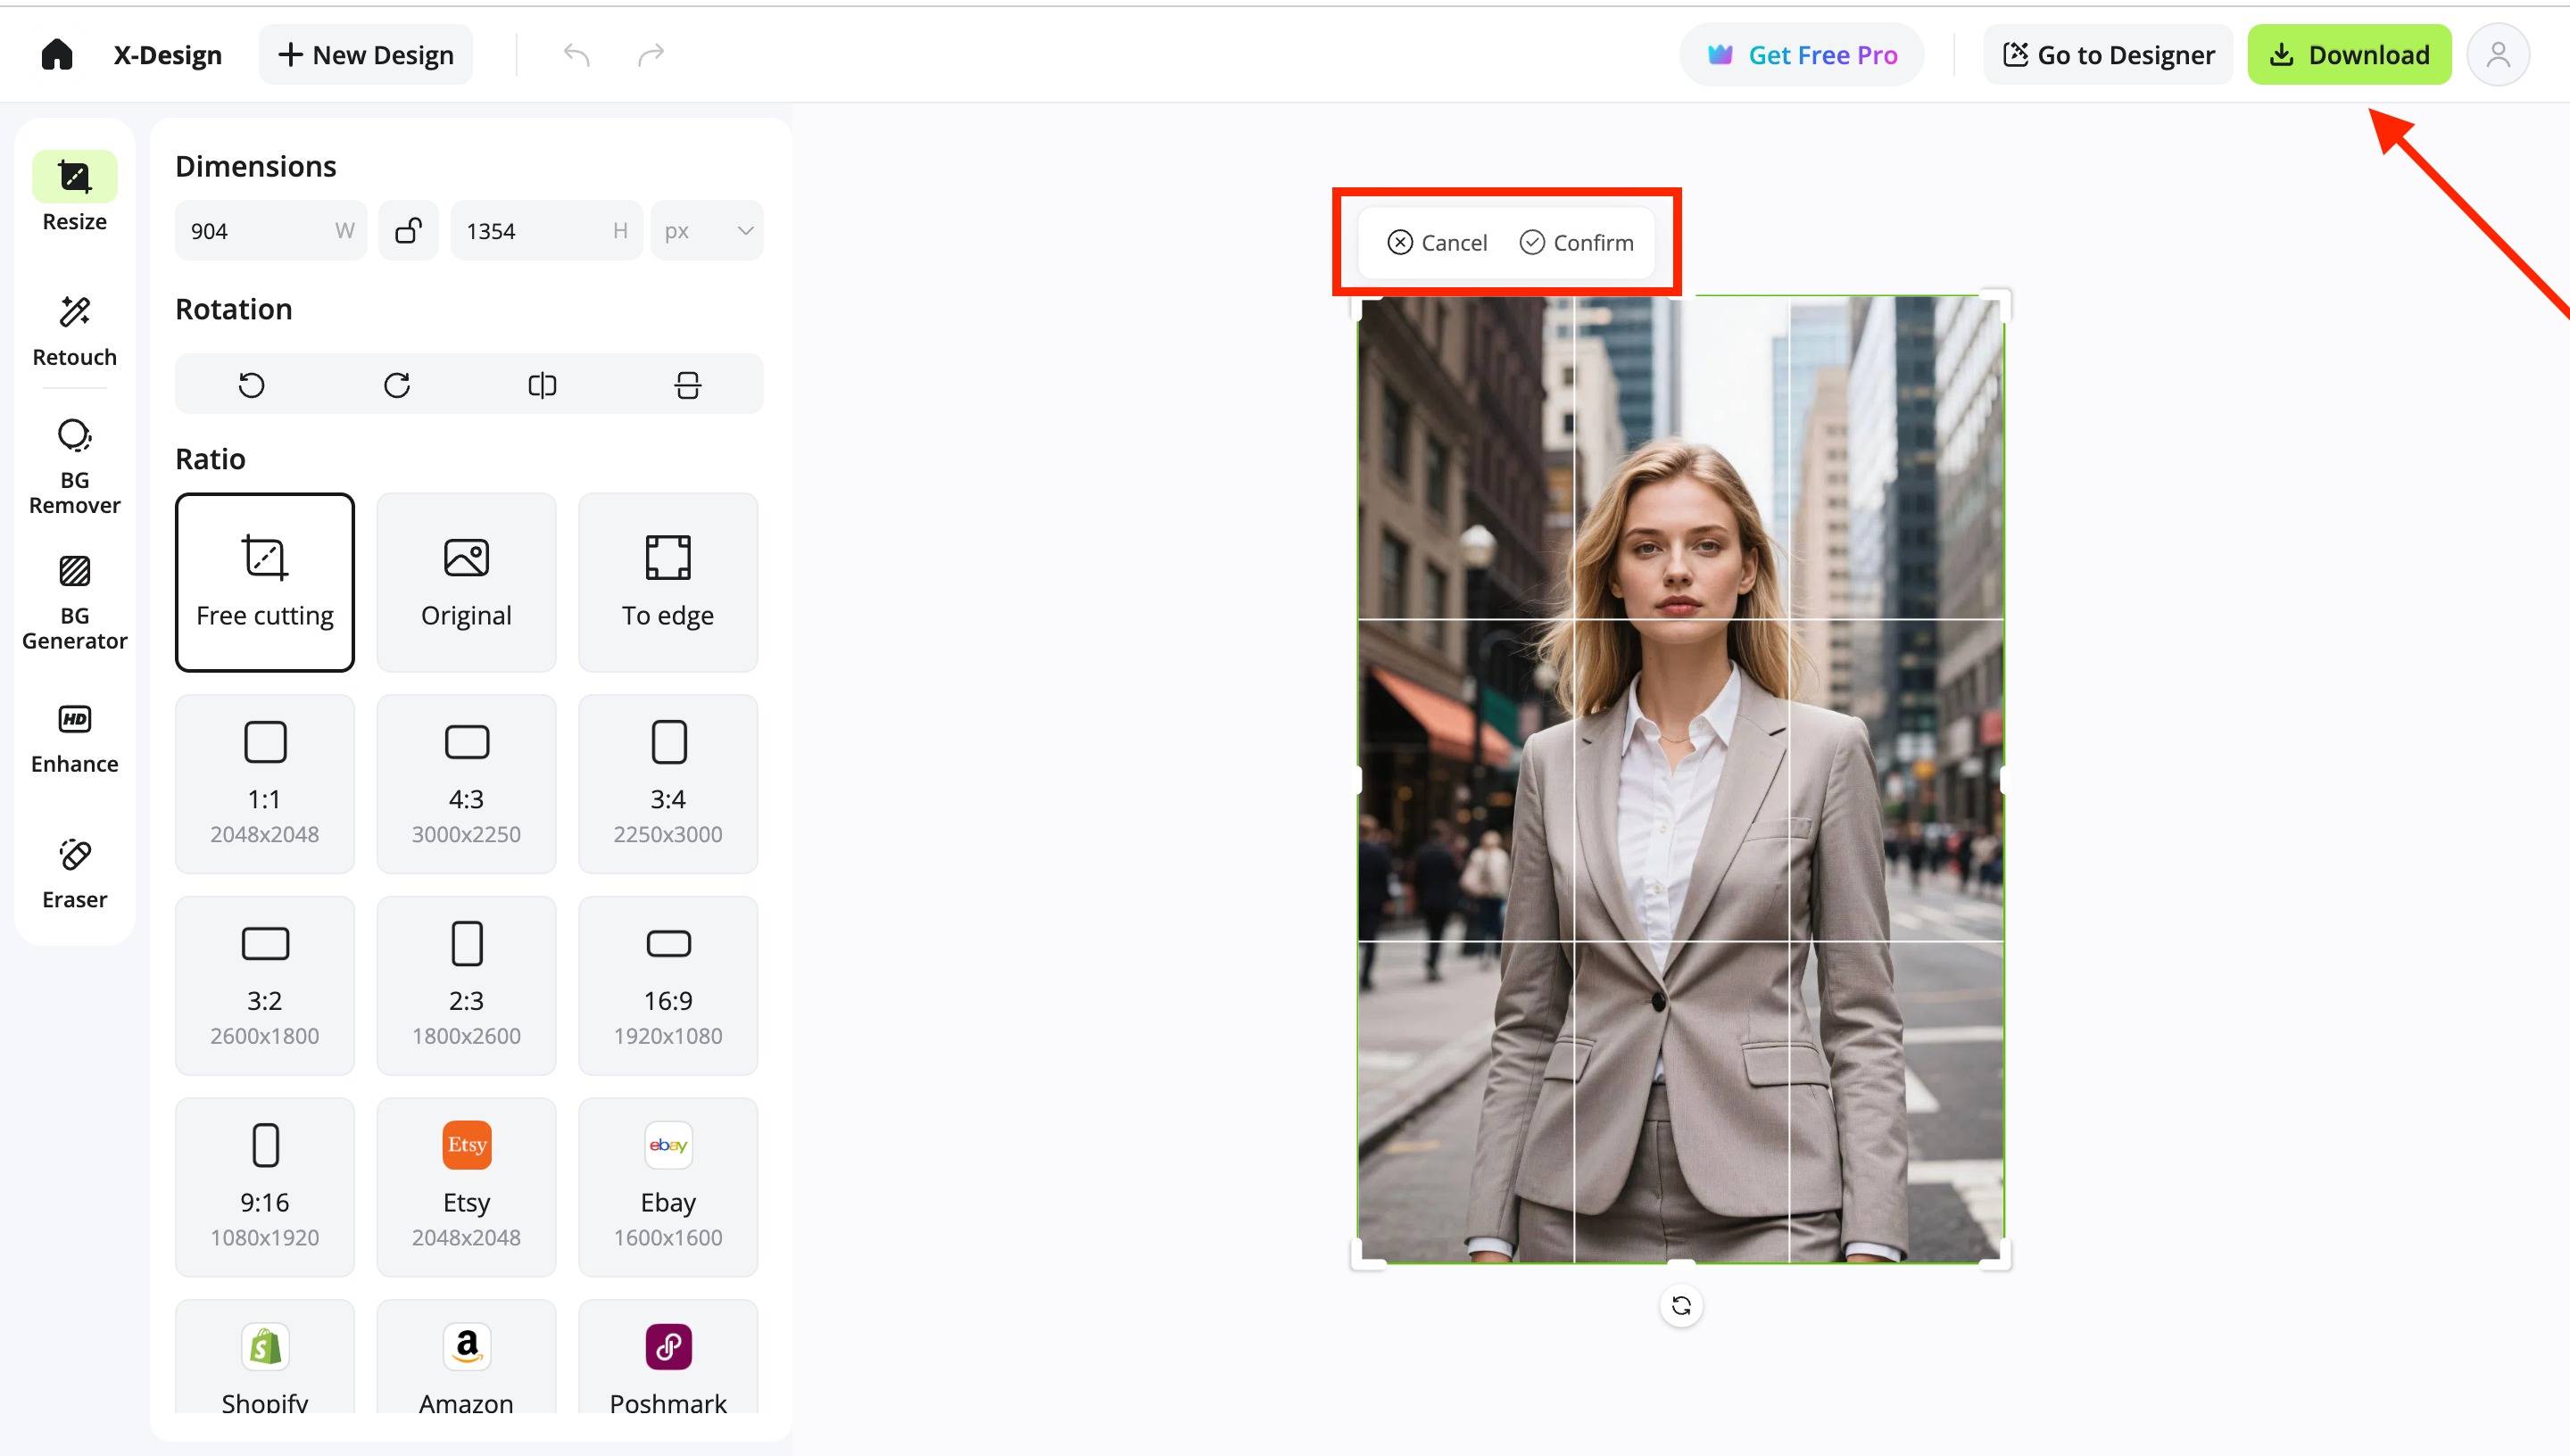Open the BG Generator tool

coord(74,602)
